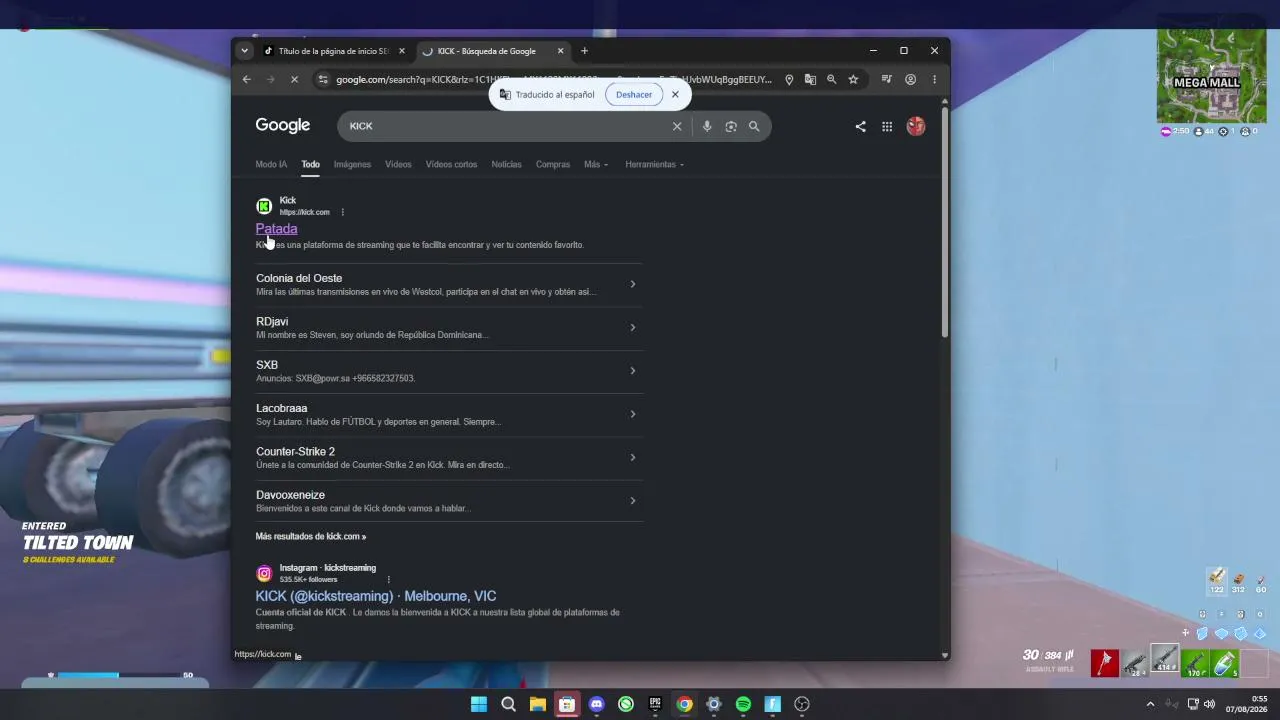This screenshot has width=1280, height=720.
Task: Launch Epic Games from the taskbar
Action: click(x=655, y=704)
